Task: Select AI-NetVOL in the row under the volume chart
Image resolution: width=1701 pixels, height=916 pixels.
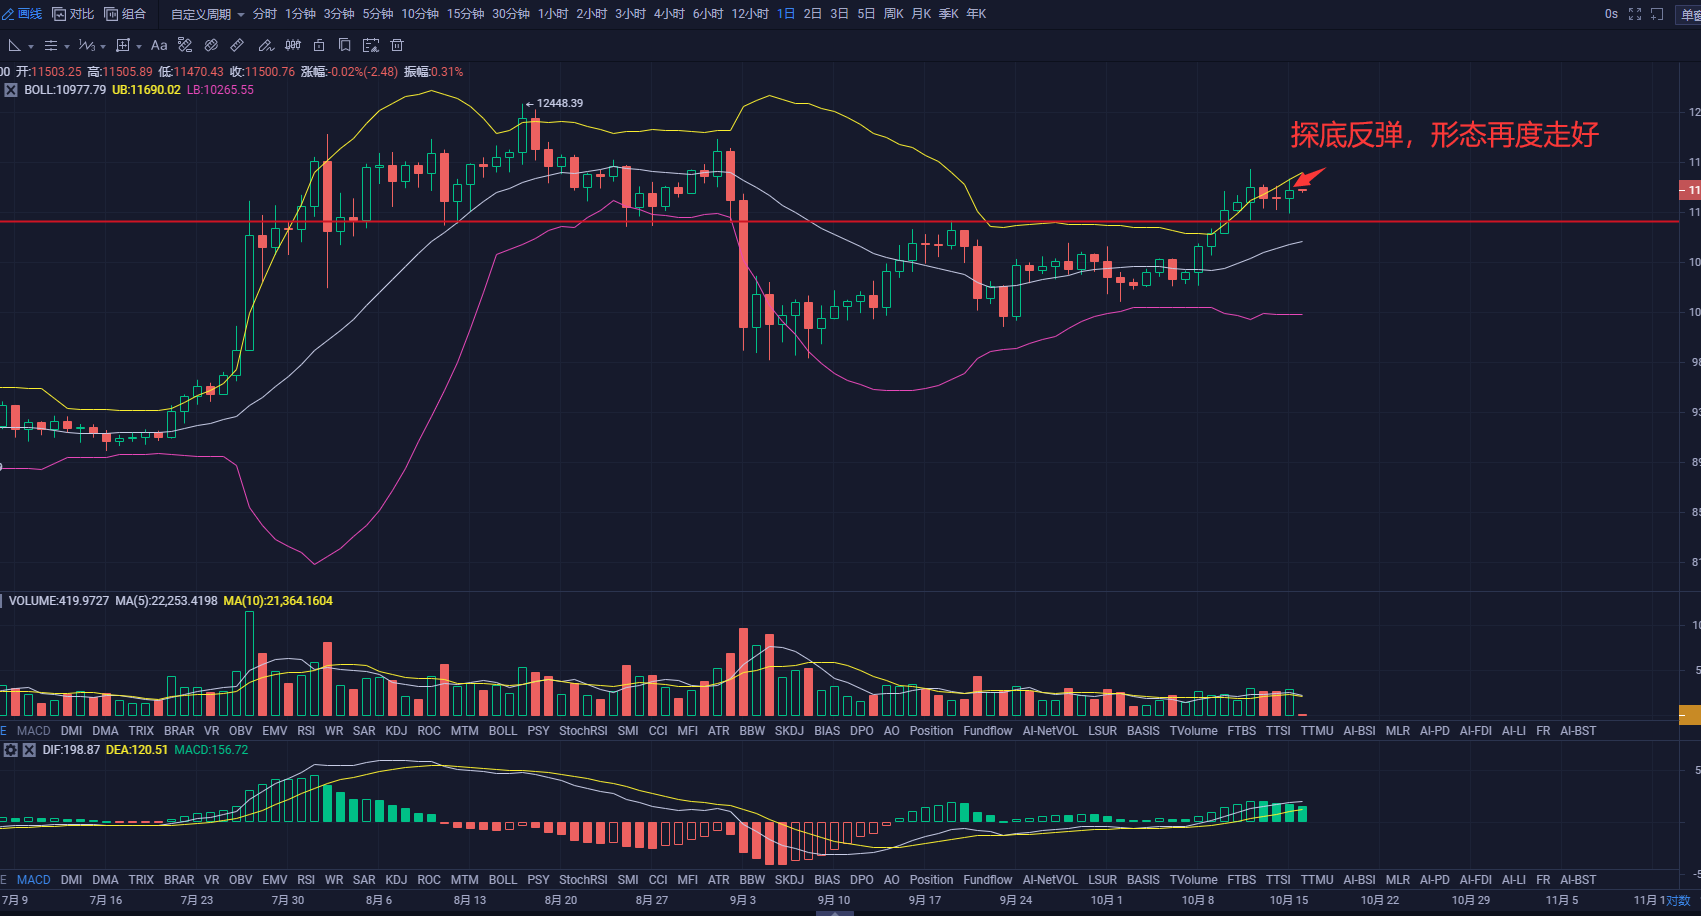Action: tap(1050, 731)
